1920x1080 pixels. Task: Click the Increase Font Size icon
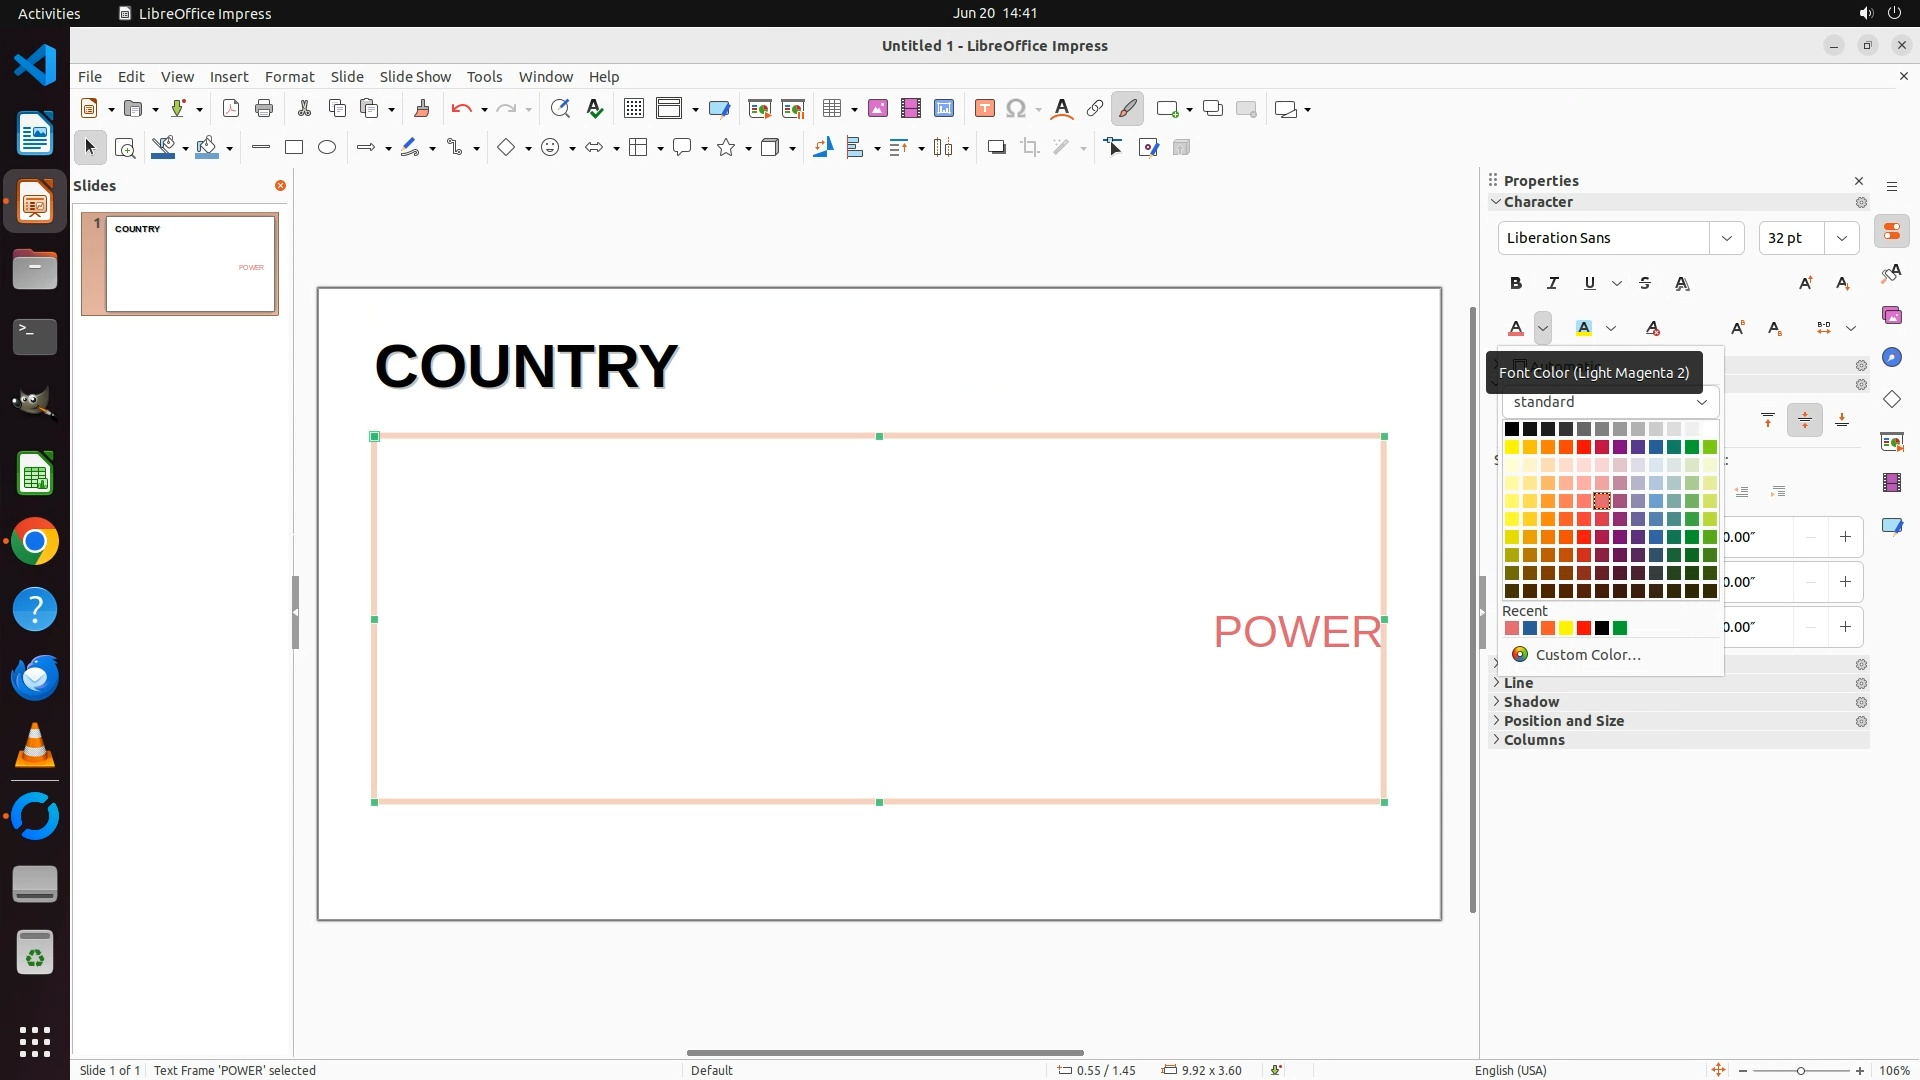[x=1806, y=284]
